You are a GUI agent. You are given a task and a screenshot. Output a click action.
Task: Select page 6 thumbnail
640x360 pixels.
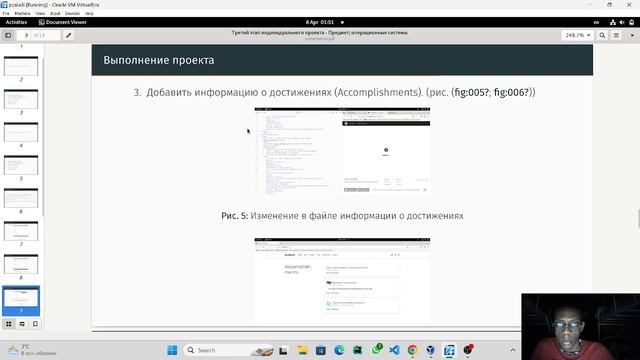(x=21, y=198)
